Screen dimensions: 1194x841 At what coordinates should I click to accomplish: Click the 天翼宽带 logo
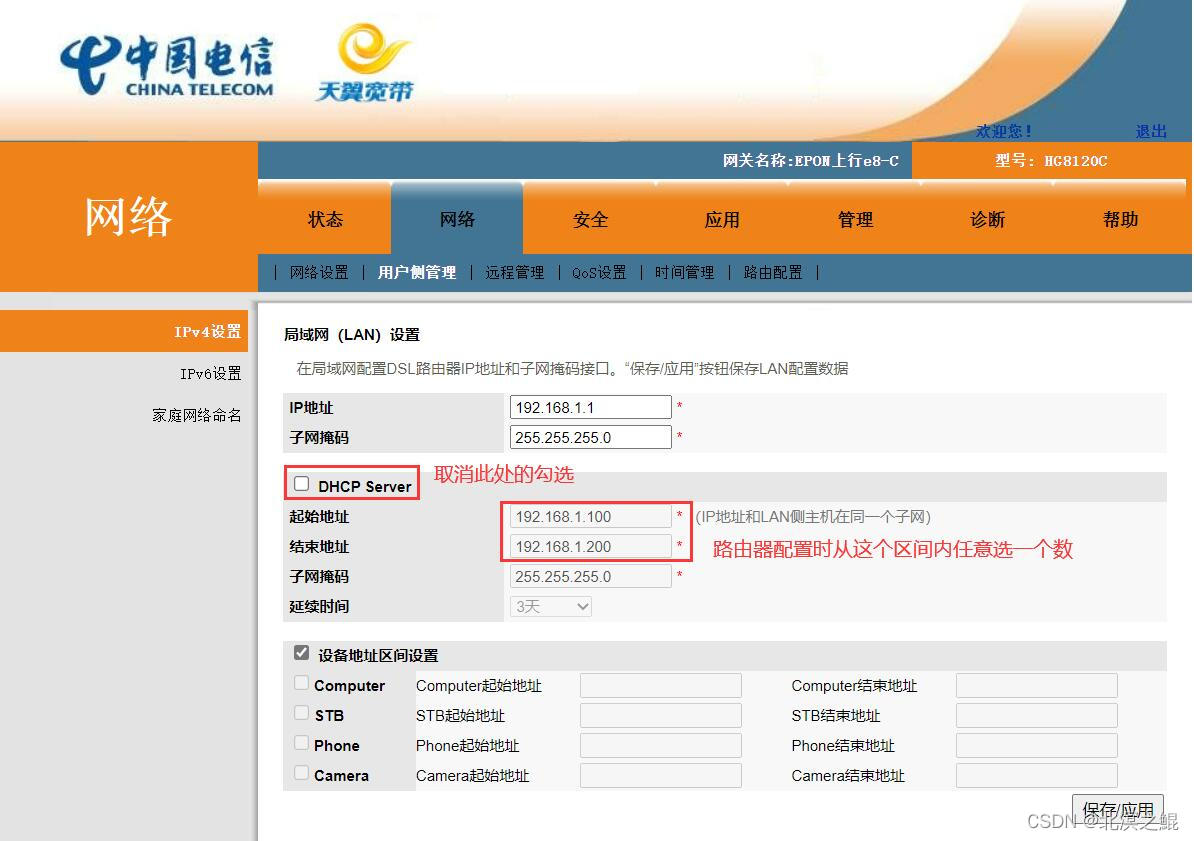tap(365, 62)
